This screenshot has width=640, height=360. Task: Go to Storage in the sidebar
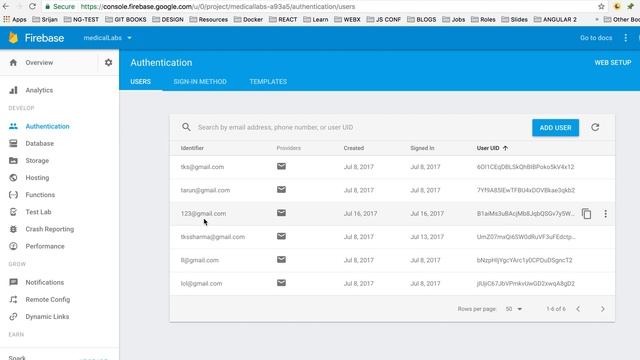pos(37,160)
